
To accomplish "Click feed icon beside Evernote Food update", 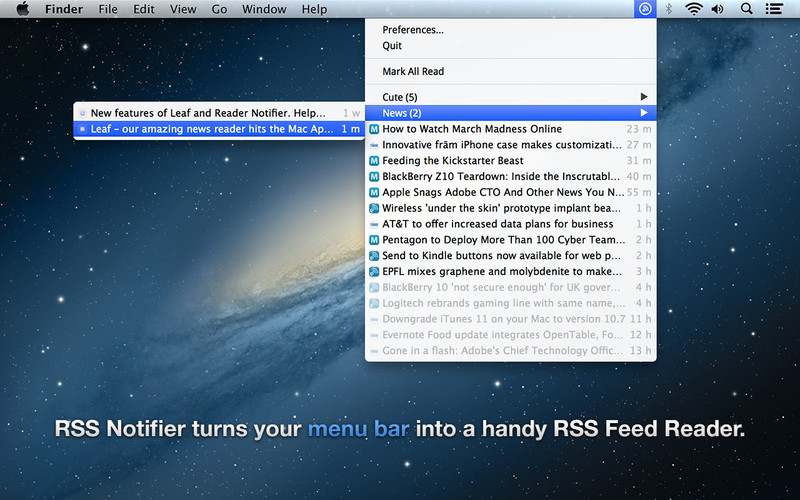I will click(374, 335).
